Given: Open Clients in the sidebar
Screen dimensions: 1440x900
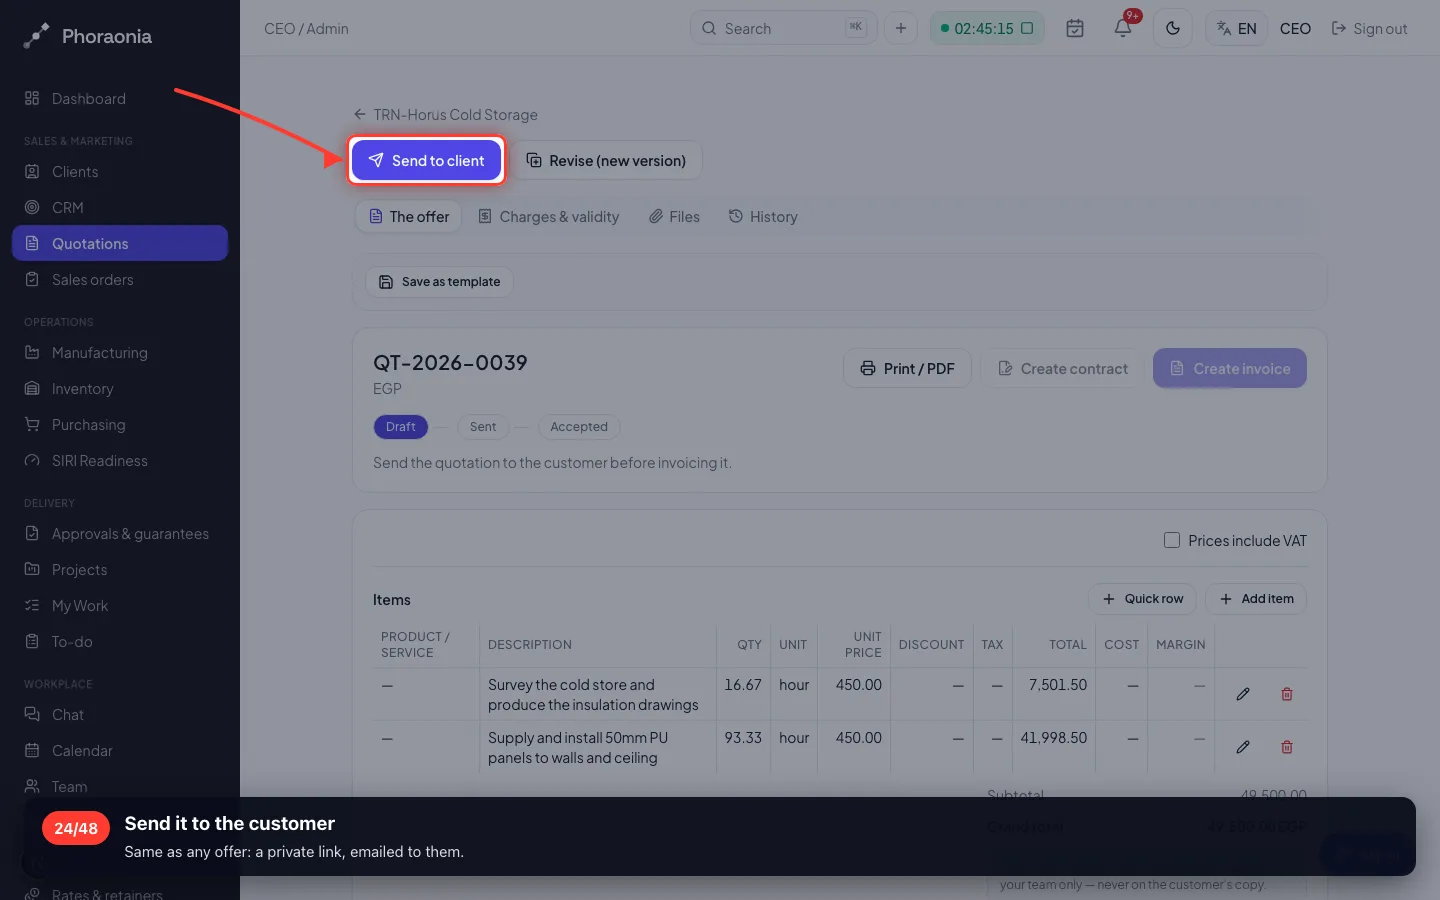Looking at the screenshot, I should click(120, 172).
